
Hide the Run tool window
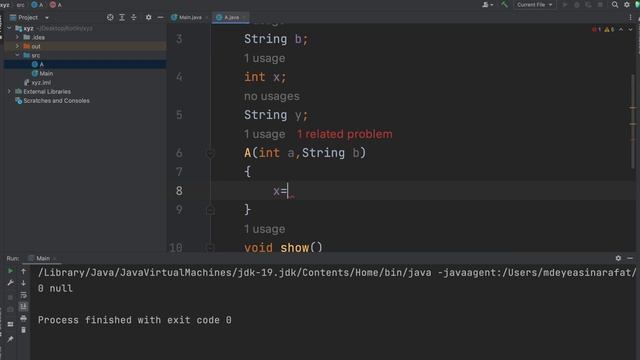point(630,258)
